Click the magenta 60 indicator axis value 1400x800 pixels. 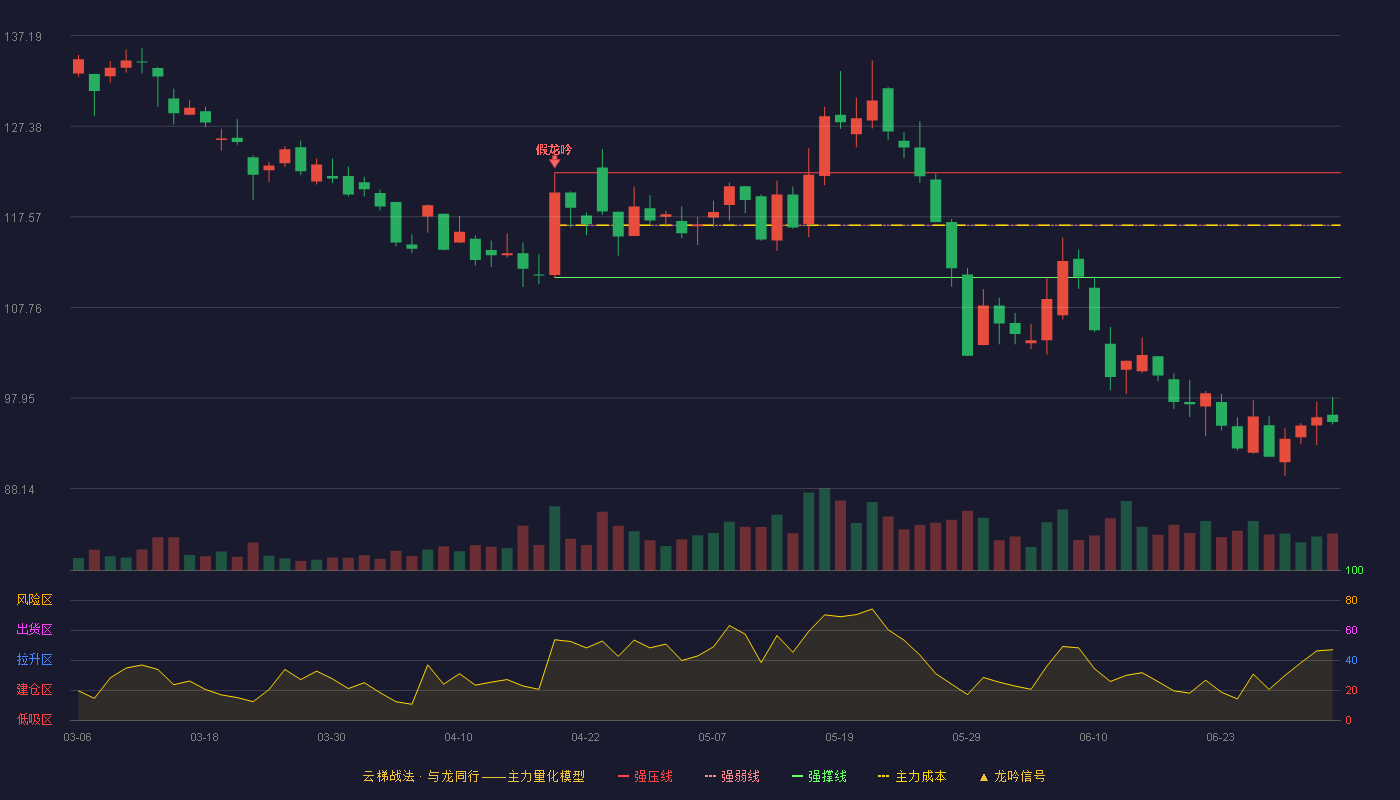pos(1351,630)
